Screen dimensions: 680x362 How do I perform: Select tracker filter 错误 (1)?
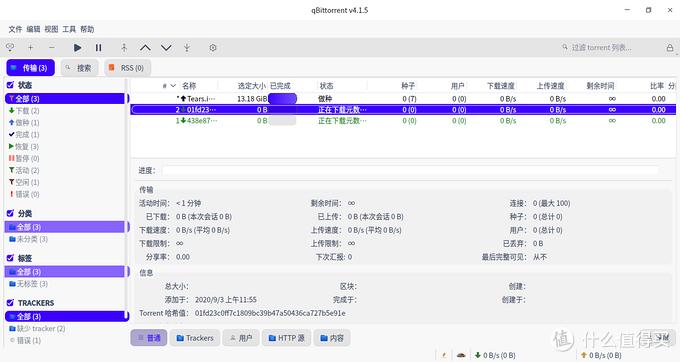tap(26, 340)
